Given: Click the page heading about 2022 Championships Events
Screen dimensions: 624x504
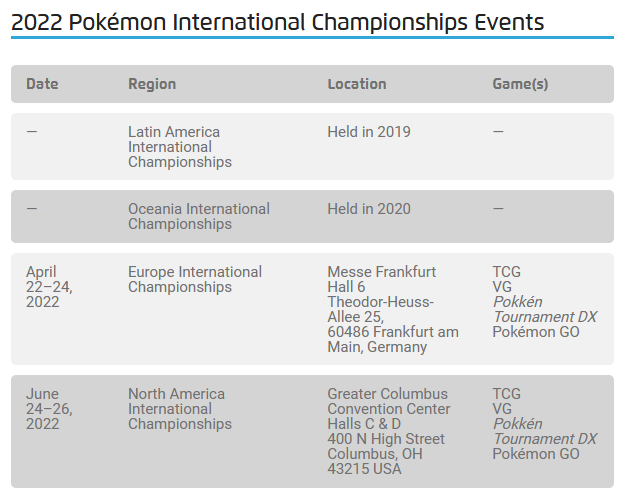Looking at the screenshot, I should tap(277, 22).
